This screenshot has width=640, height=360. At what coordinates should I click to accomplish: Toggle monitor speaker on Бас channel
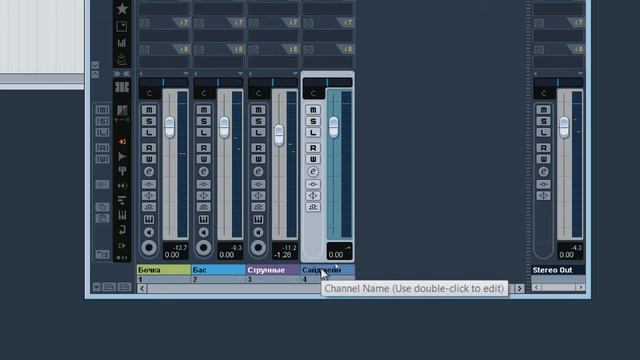(x=204, y=232)
